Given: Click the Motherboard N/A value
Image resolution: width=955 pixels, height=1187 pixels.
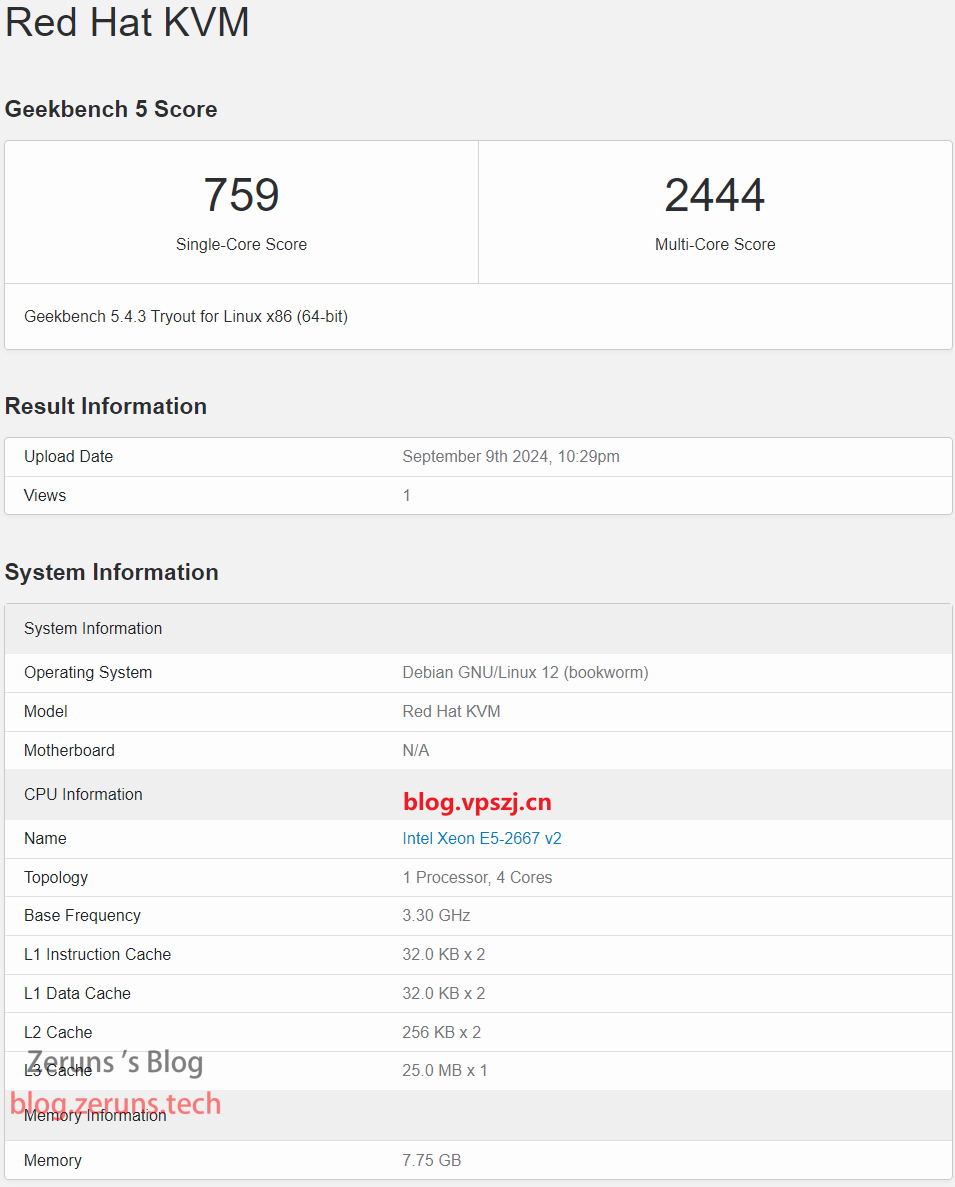Looking at the screenshot, I should 416,750.
